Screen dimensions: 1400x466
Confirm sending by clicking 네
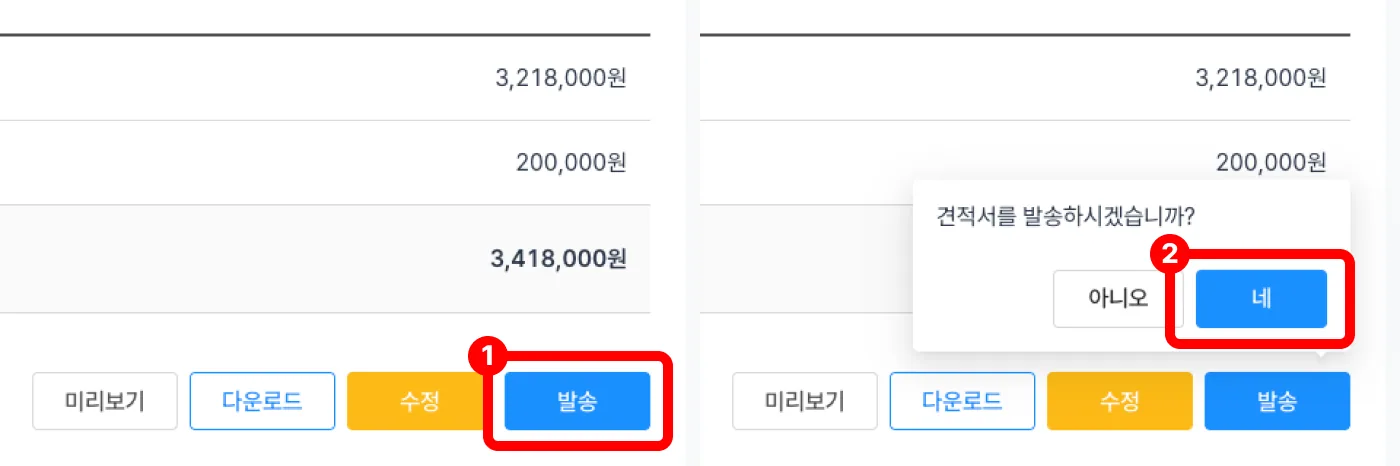(1261, 298)
